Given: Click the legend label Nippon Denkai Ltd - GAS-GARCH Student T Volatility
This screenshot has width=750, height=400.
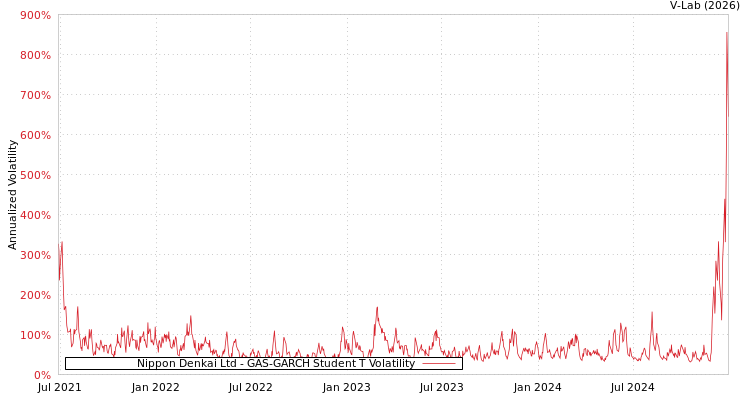Looking at the screenshot, I should point(276,363).
